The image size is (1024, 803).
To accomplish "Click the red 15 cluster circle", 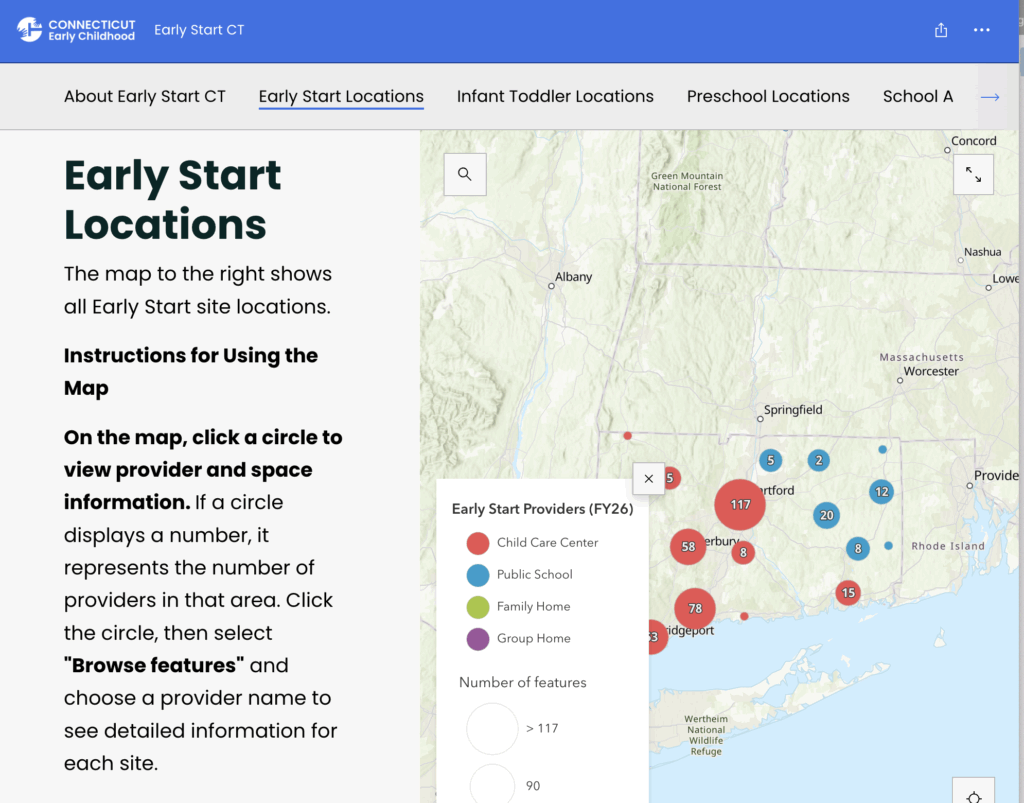I will pos(848,593).
